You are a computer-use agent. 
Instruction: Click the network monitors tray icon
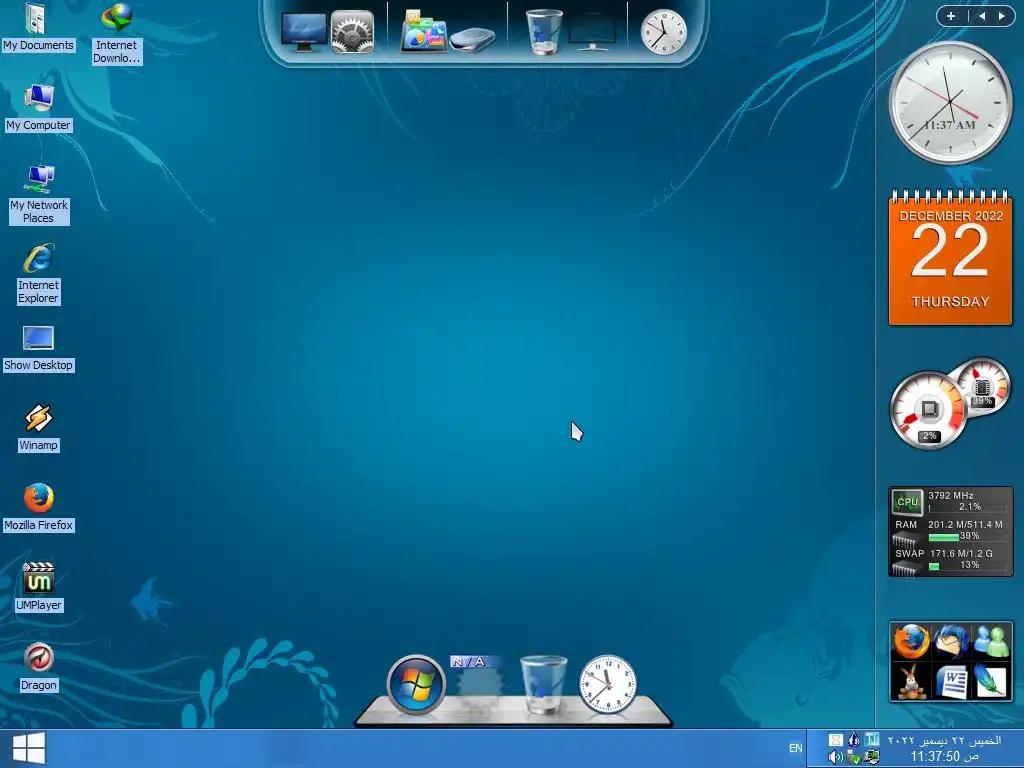coord(871,758)
